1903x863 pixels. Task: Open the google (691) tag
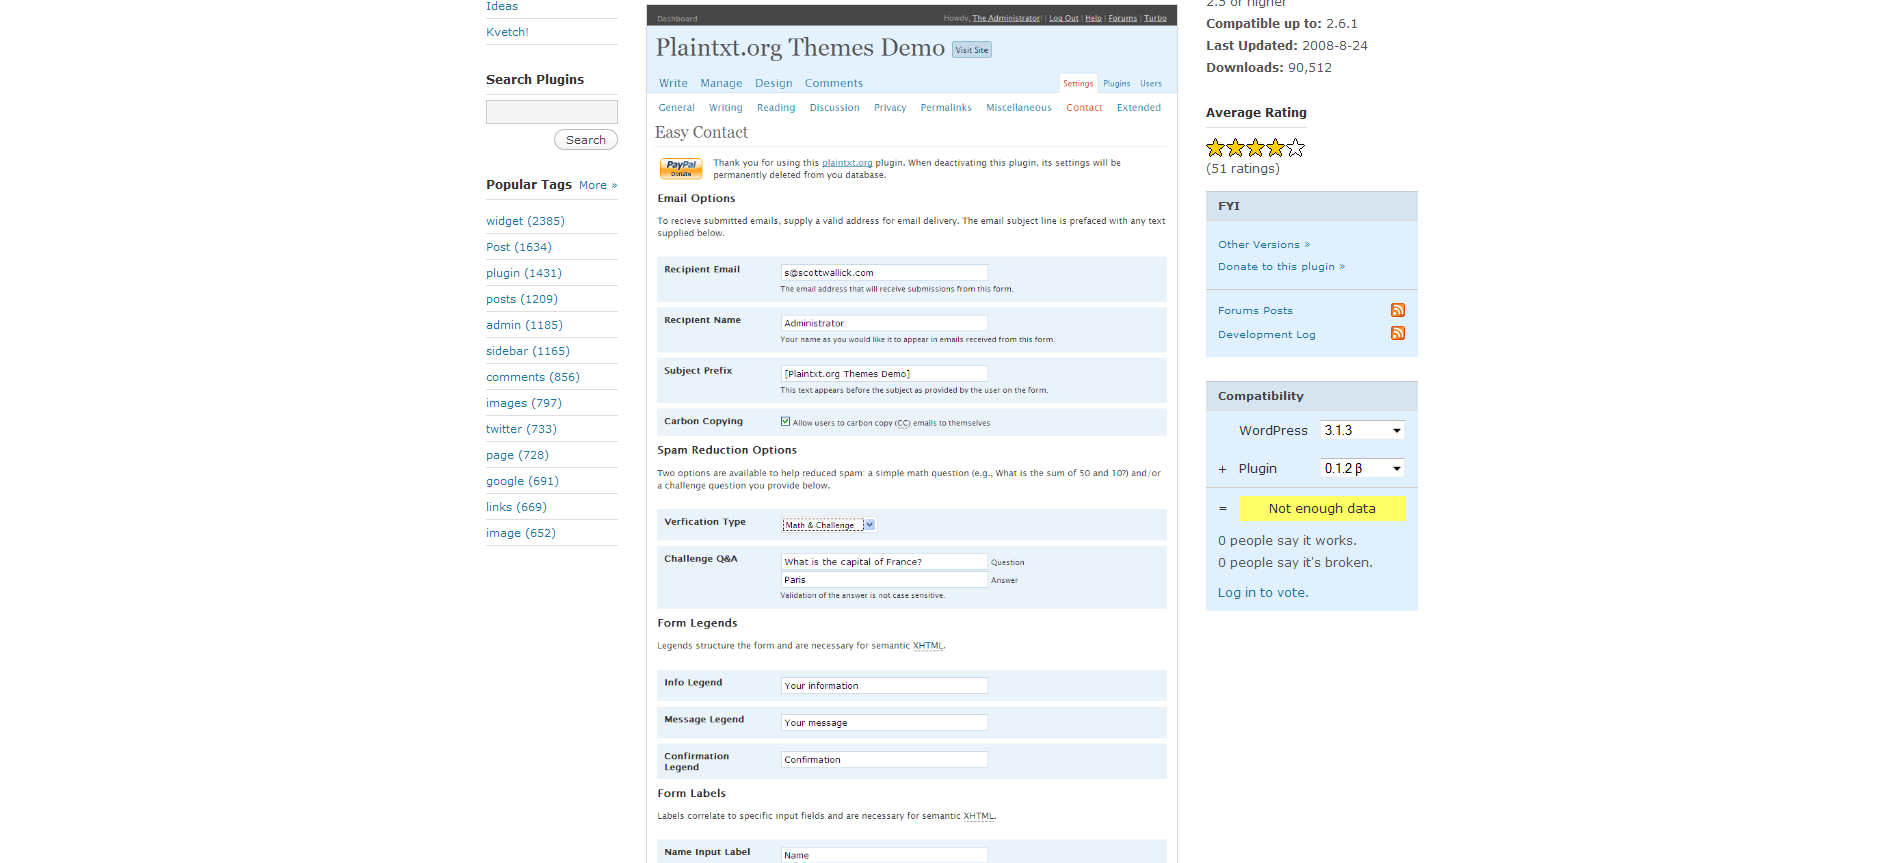click(522, 481)
